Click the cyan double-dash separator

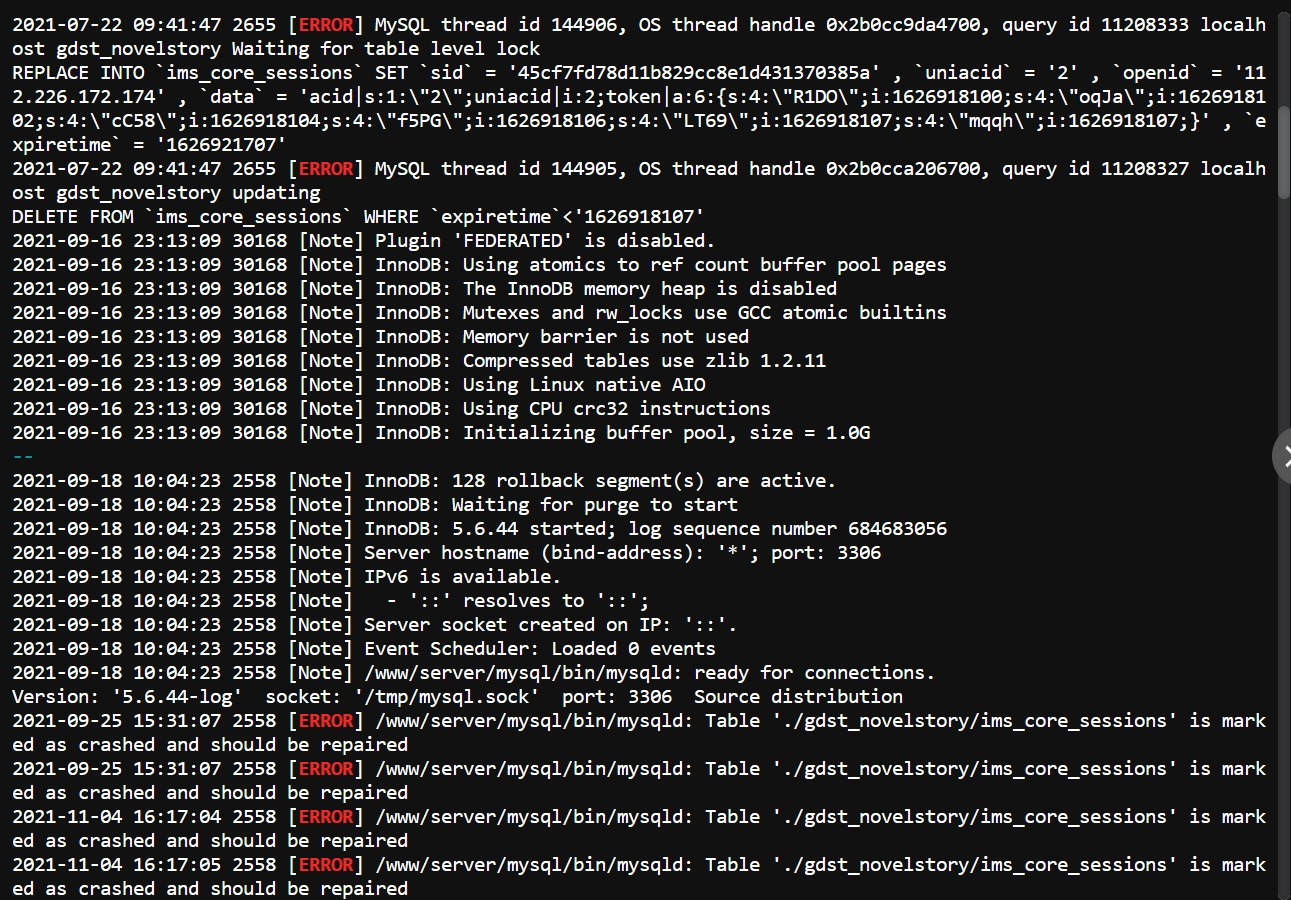click(23, 457)
